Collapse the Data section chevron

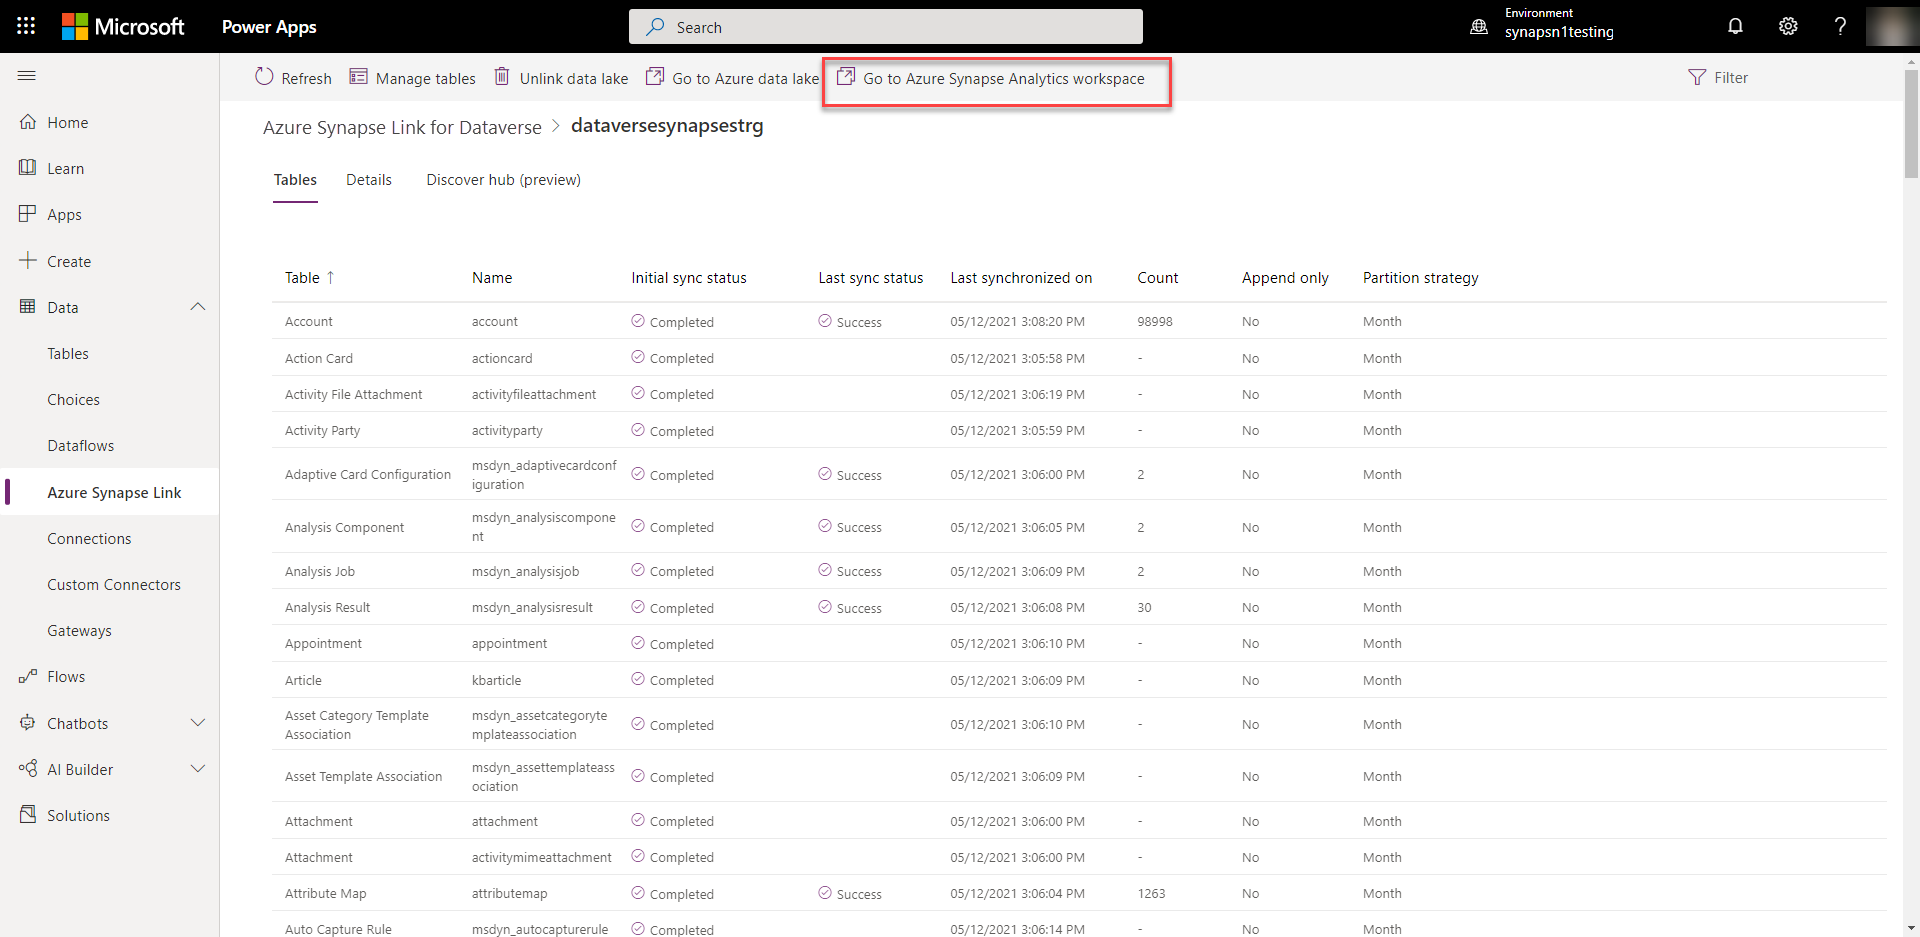tap(197, 306)
